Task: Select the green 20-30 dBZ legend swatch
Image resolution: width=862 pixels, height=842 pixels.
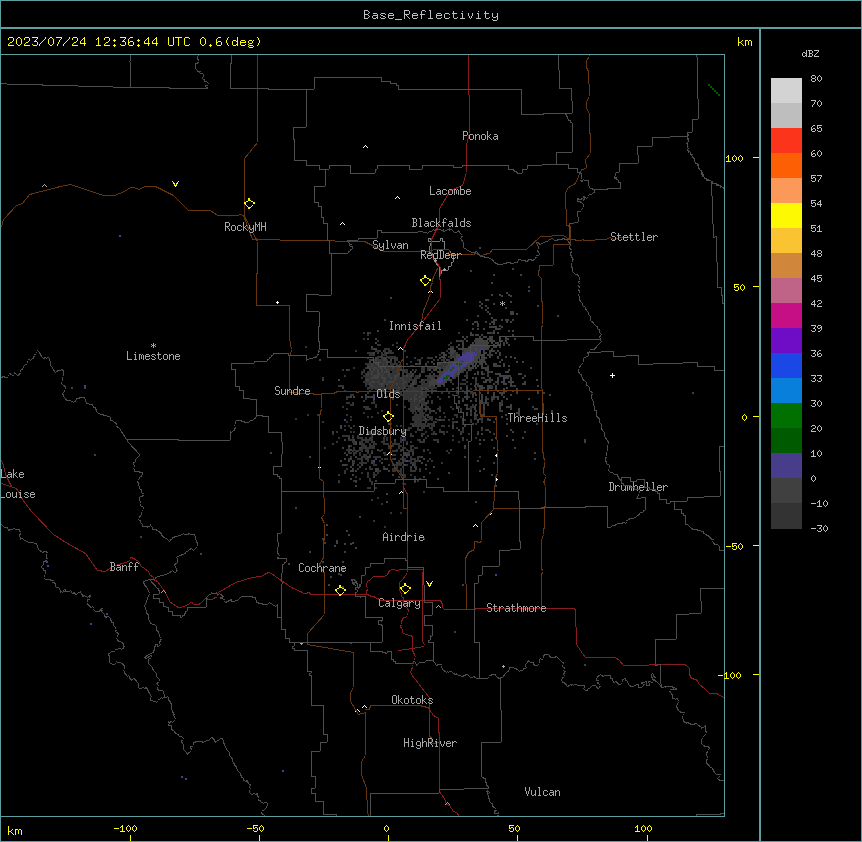Action: (x=786, y=416)
